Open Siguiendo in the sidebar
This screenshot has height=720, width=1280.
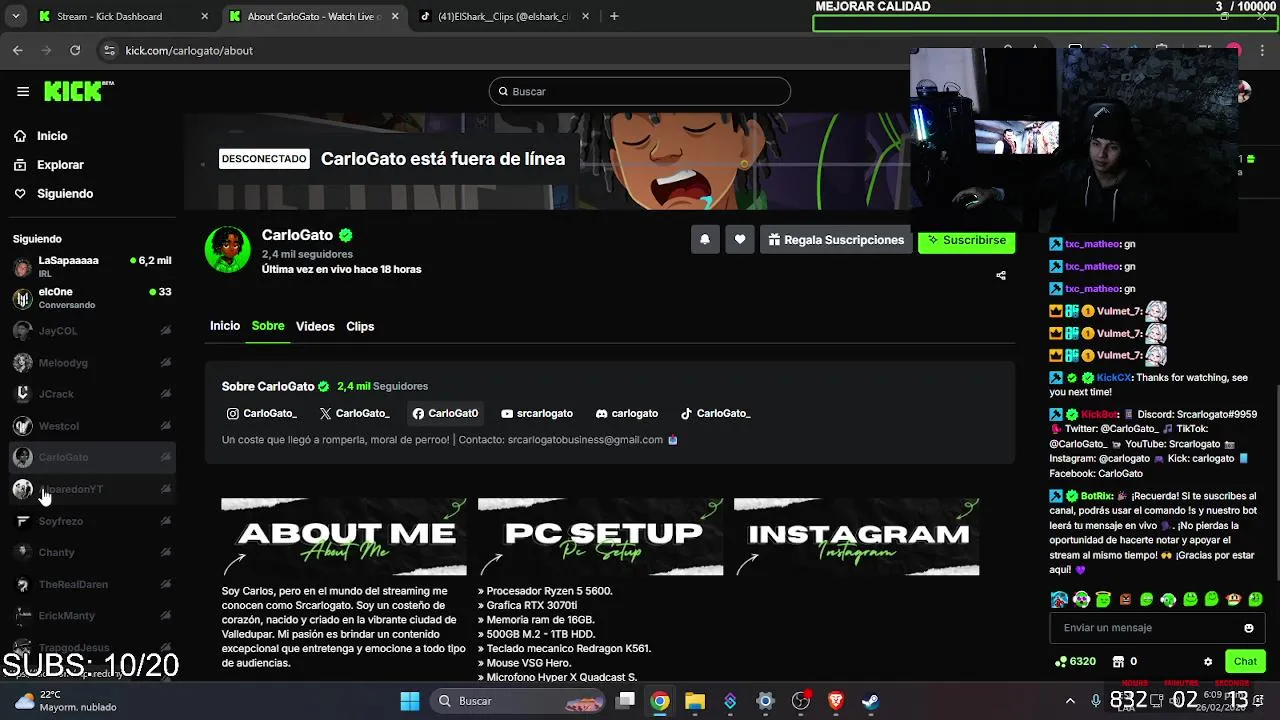click(65, 194)
